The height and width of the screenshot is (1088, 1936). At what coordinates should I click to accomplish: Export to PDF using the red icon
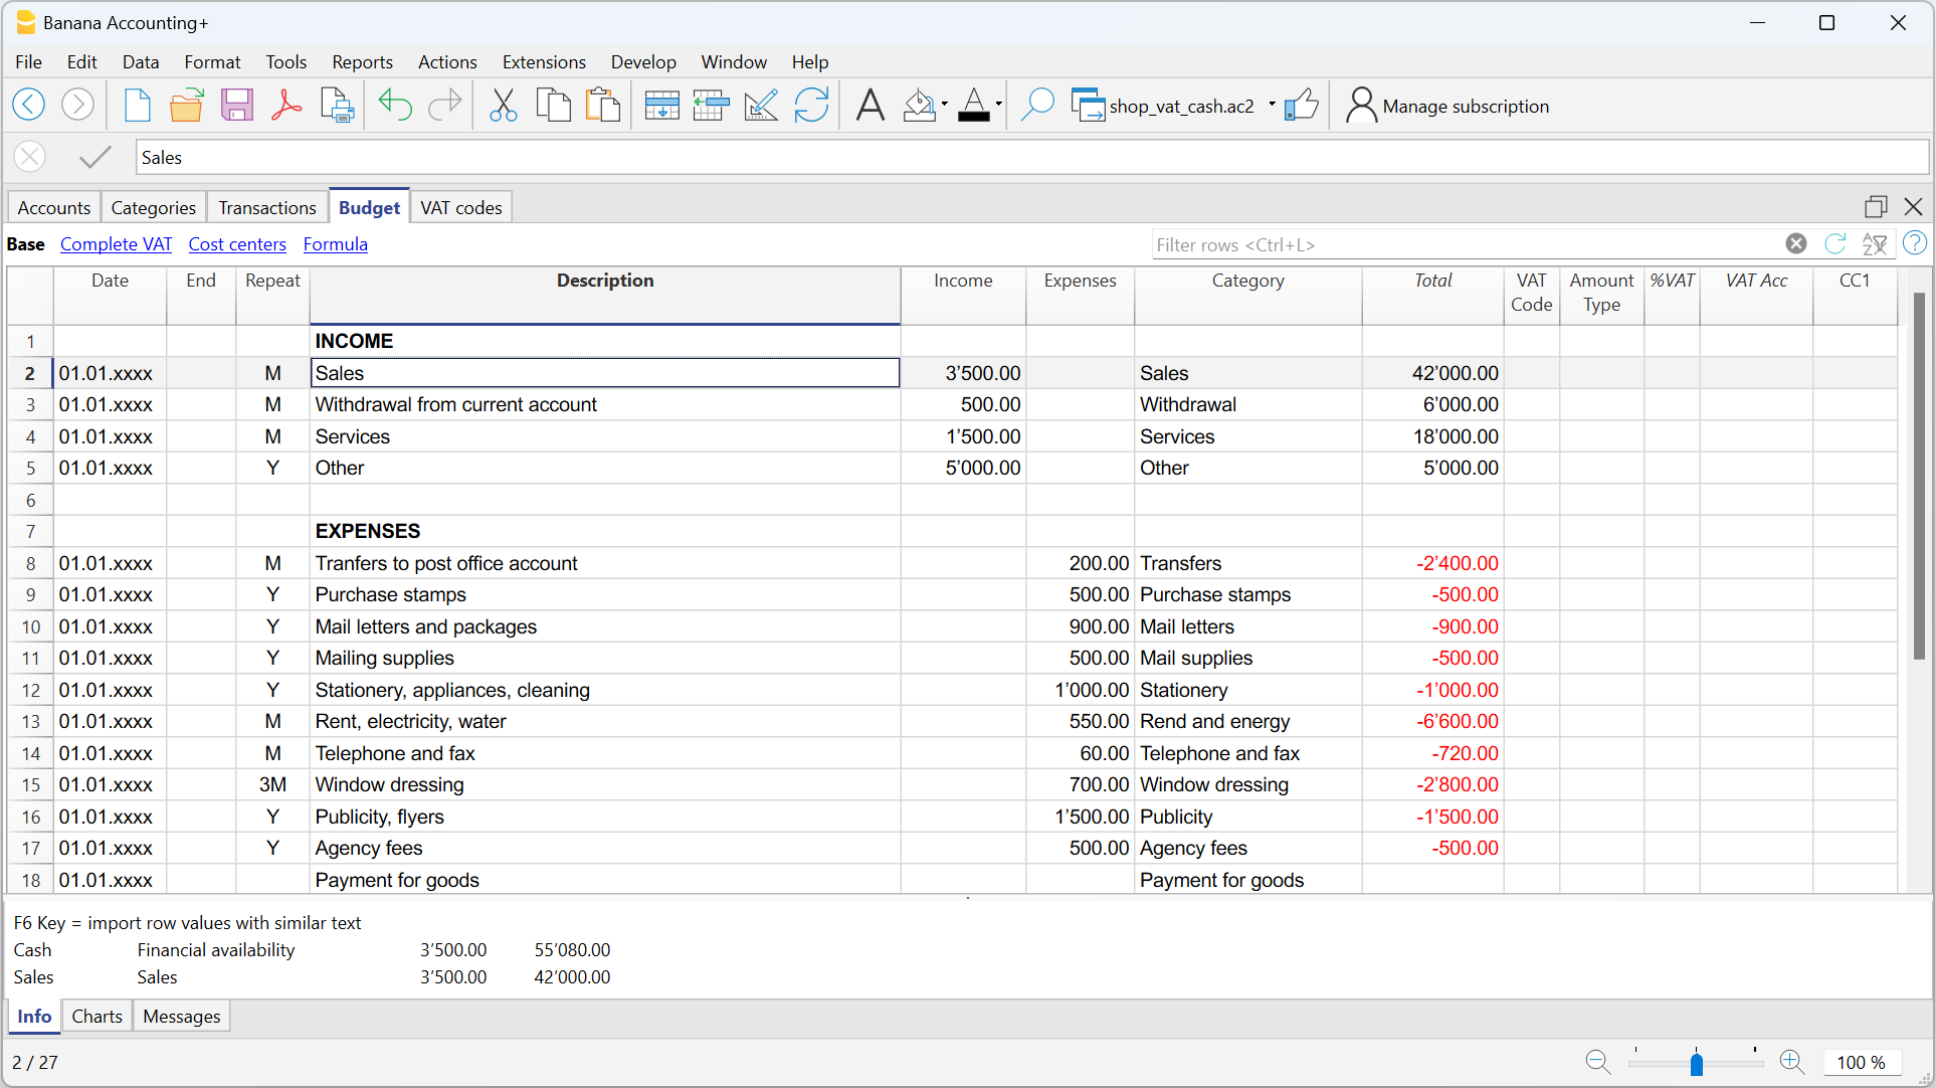click(x=286, y=105)
